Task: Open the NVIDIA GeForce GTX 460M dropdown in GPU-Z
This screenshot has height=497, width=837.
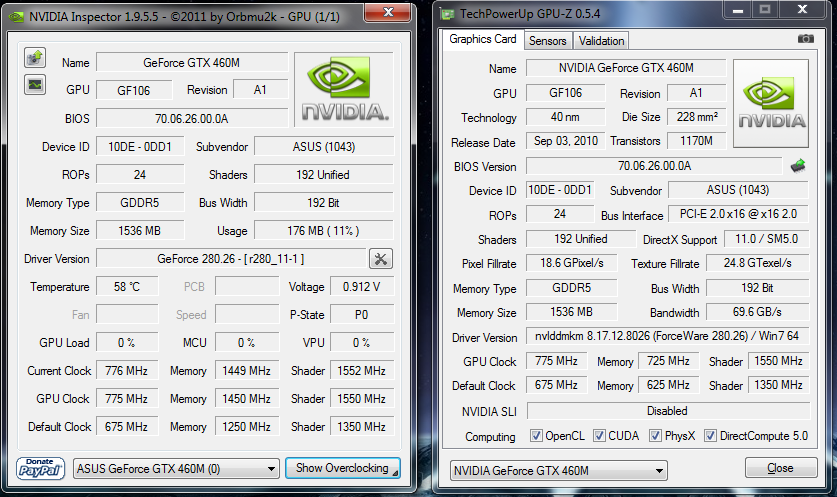Action: coord(558,470)
